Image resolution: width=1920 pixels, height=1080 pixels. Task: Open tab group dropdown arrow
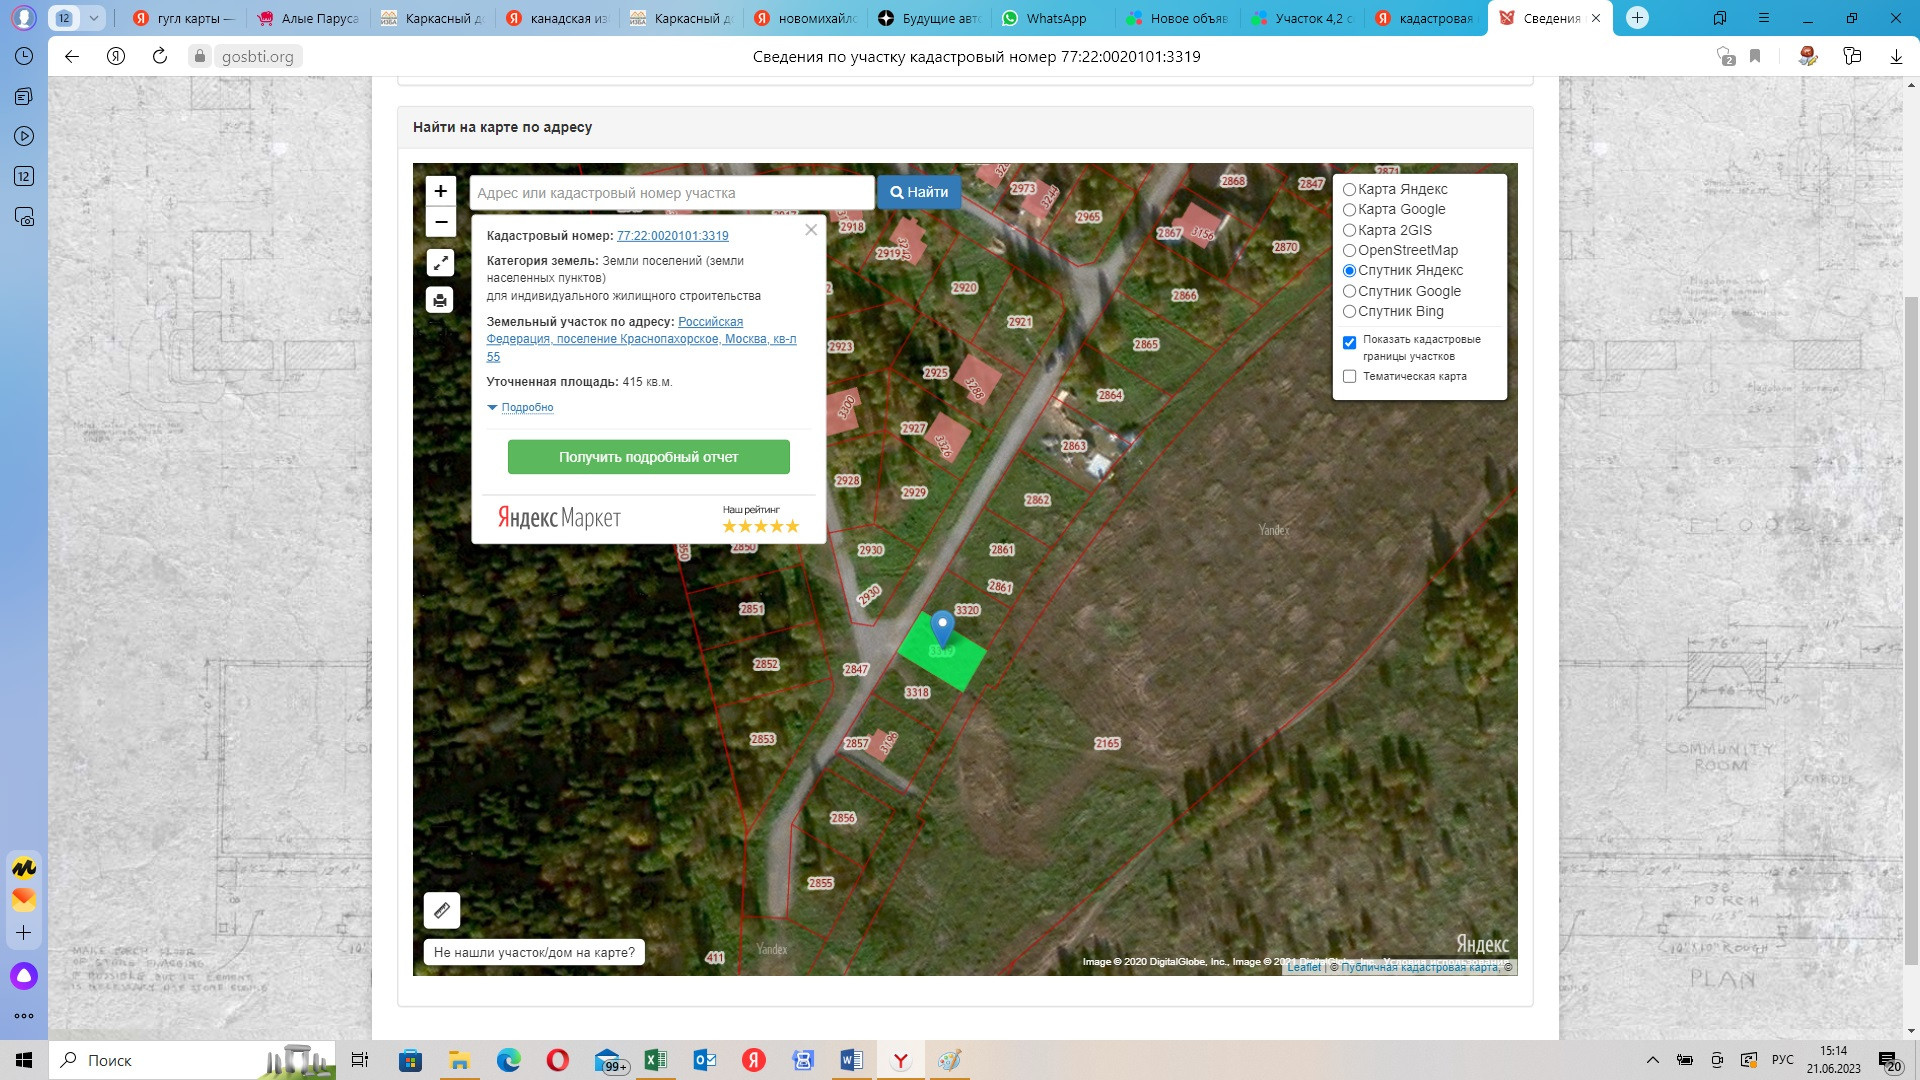click(x=93, y=18)
